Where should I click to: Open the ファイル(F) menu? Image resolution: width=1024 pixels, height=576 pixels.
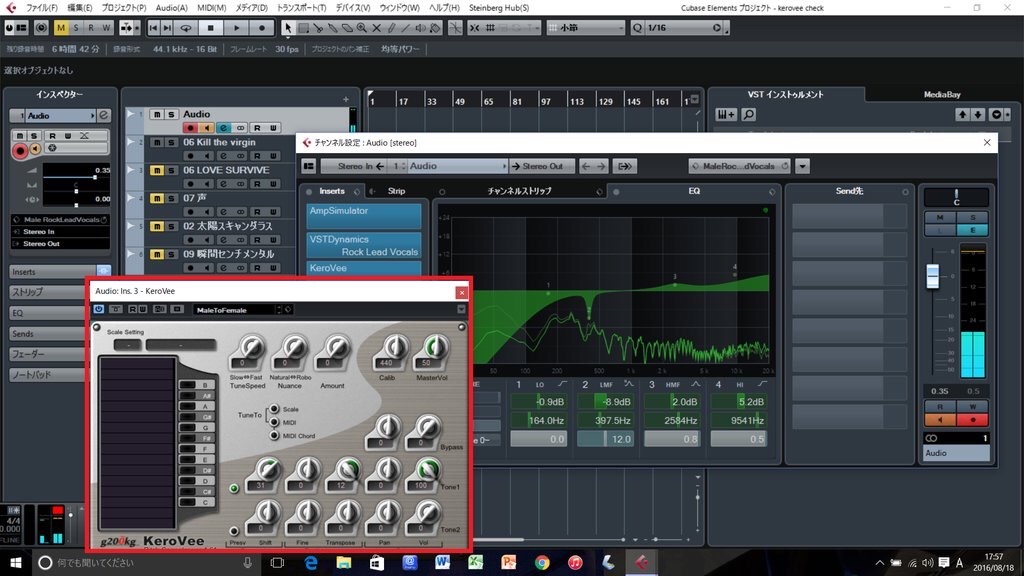click(x=41, y=8)
